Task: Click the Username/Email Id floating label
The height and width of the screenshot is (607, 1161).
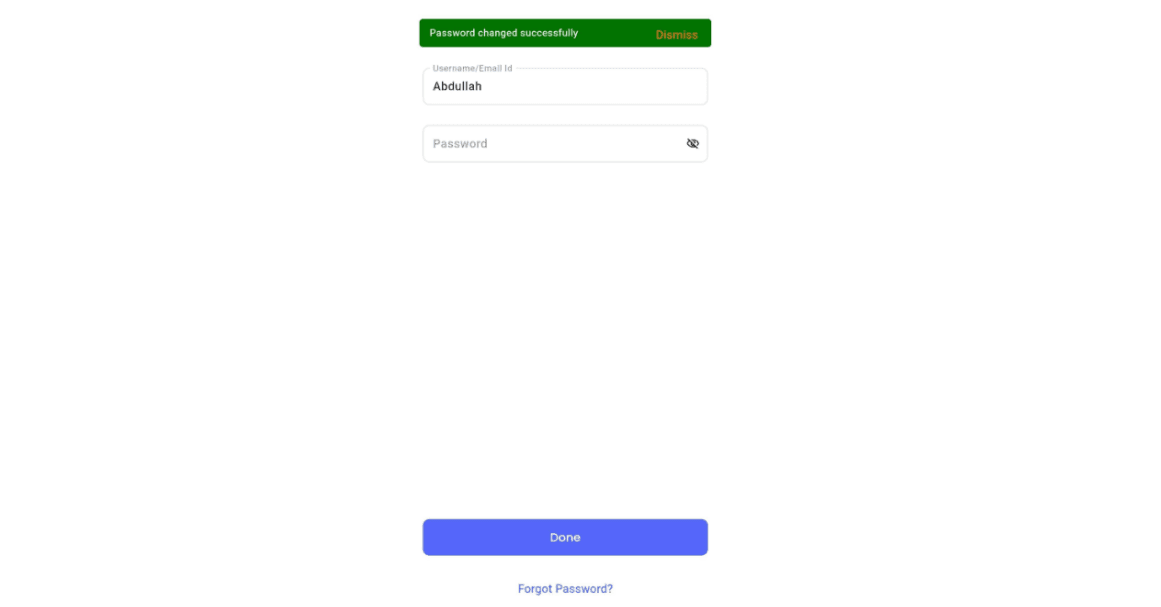Action: 472,68
